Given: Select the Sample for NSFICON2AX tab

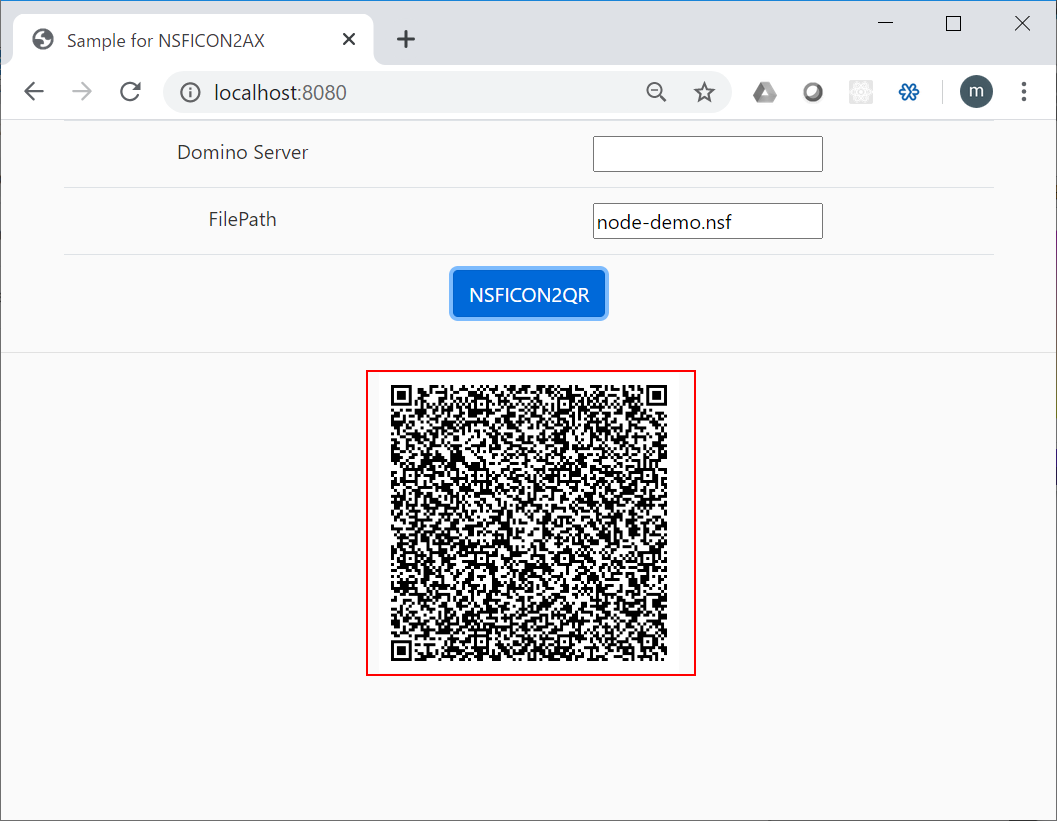Looking at the screenshot, I should click(x=193, y=40).
